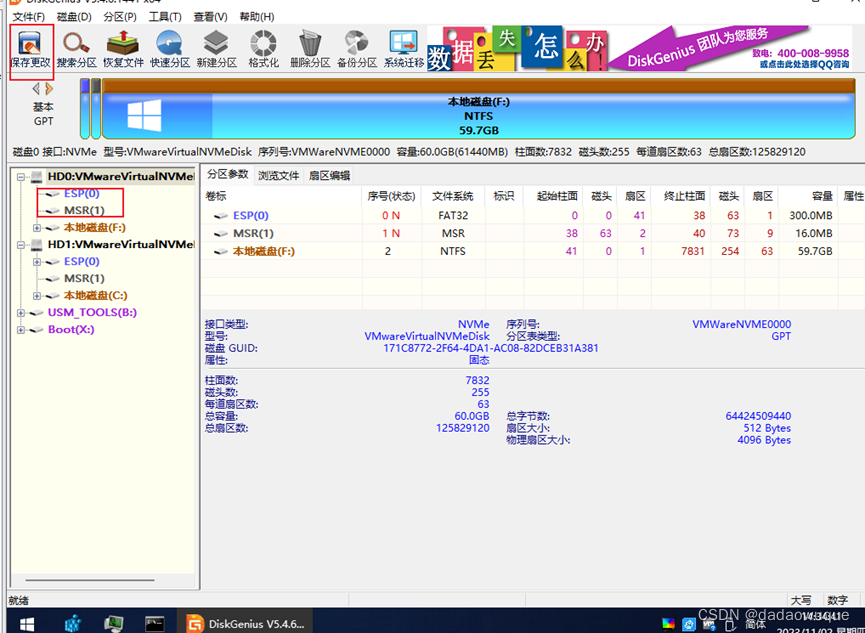Screen dimensions: 865x633
Task: Go to previous disk with left arrow
Action: click(x=36, y=88)
